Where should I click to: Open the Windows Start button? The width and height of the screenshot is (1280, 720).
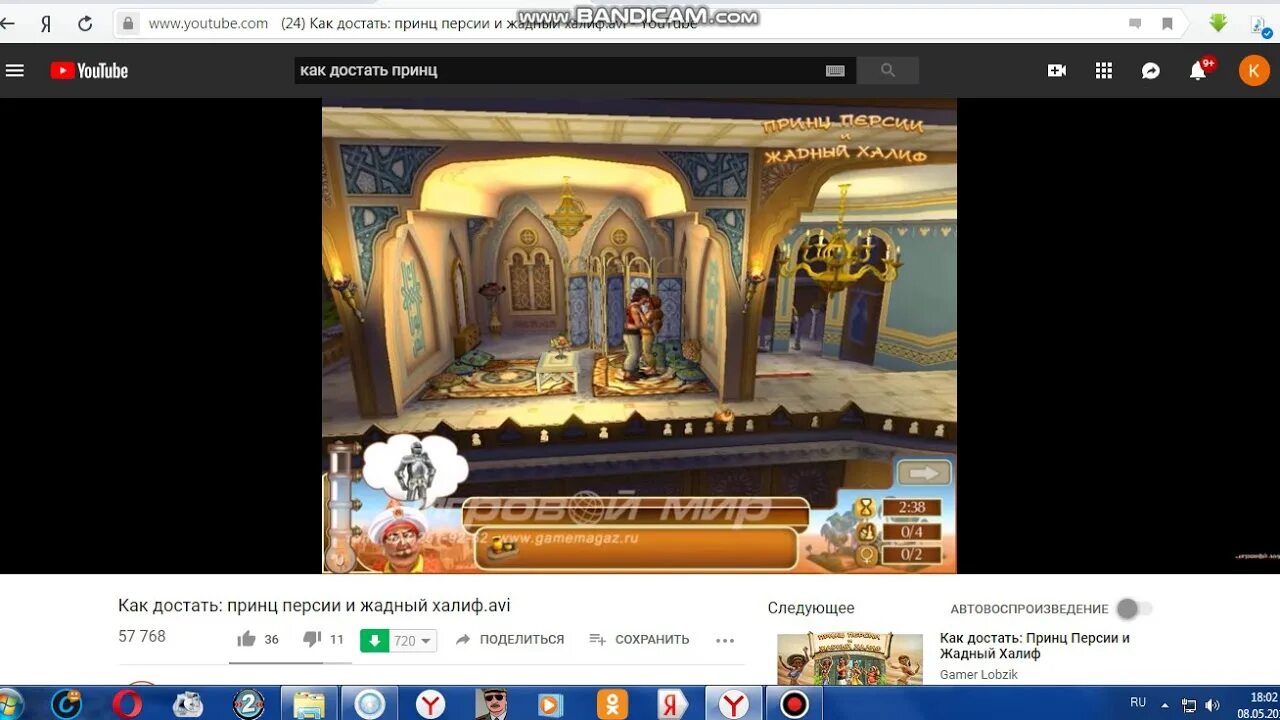(10, 703)
